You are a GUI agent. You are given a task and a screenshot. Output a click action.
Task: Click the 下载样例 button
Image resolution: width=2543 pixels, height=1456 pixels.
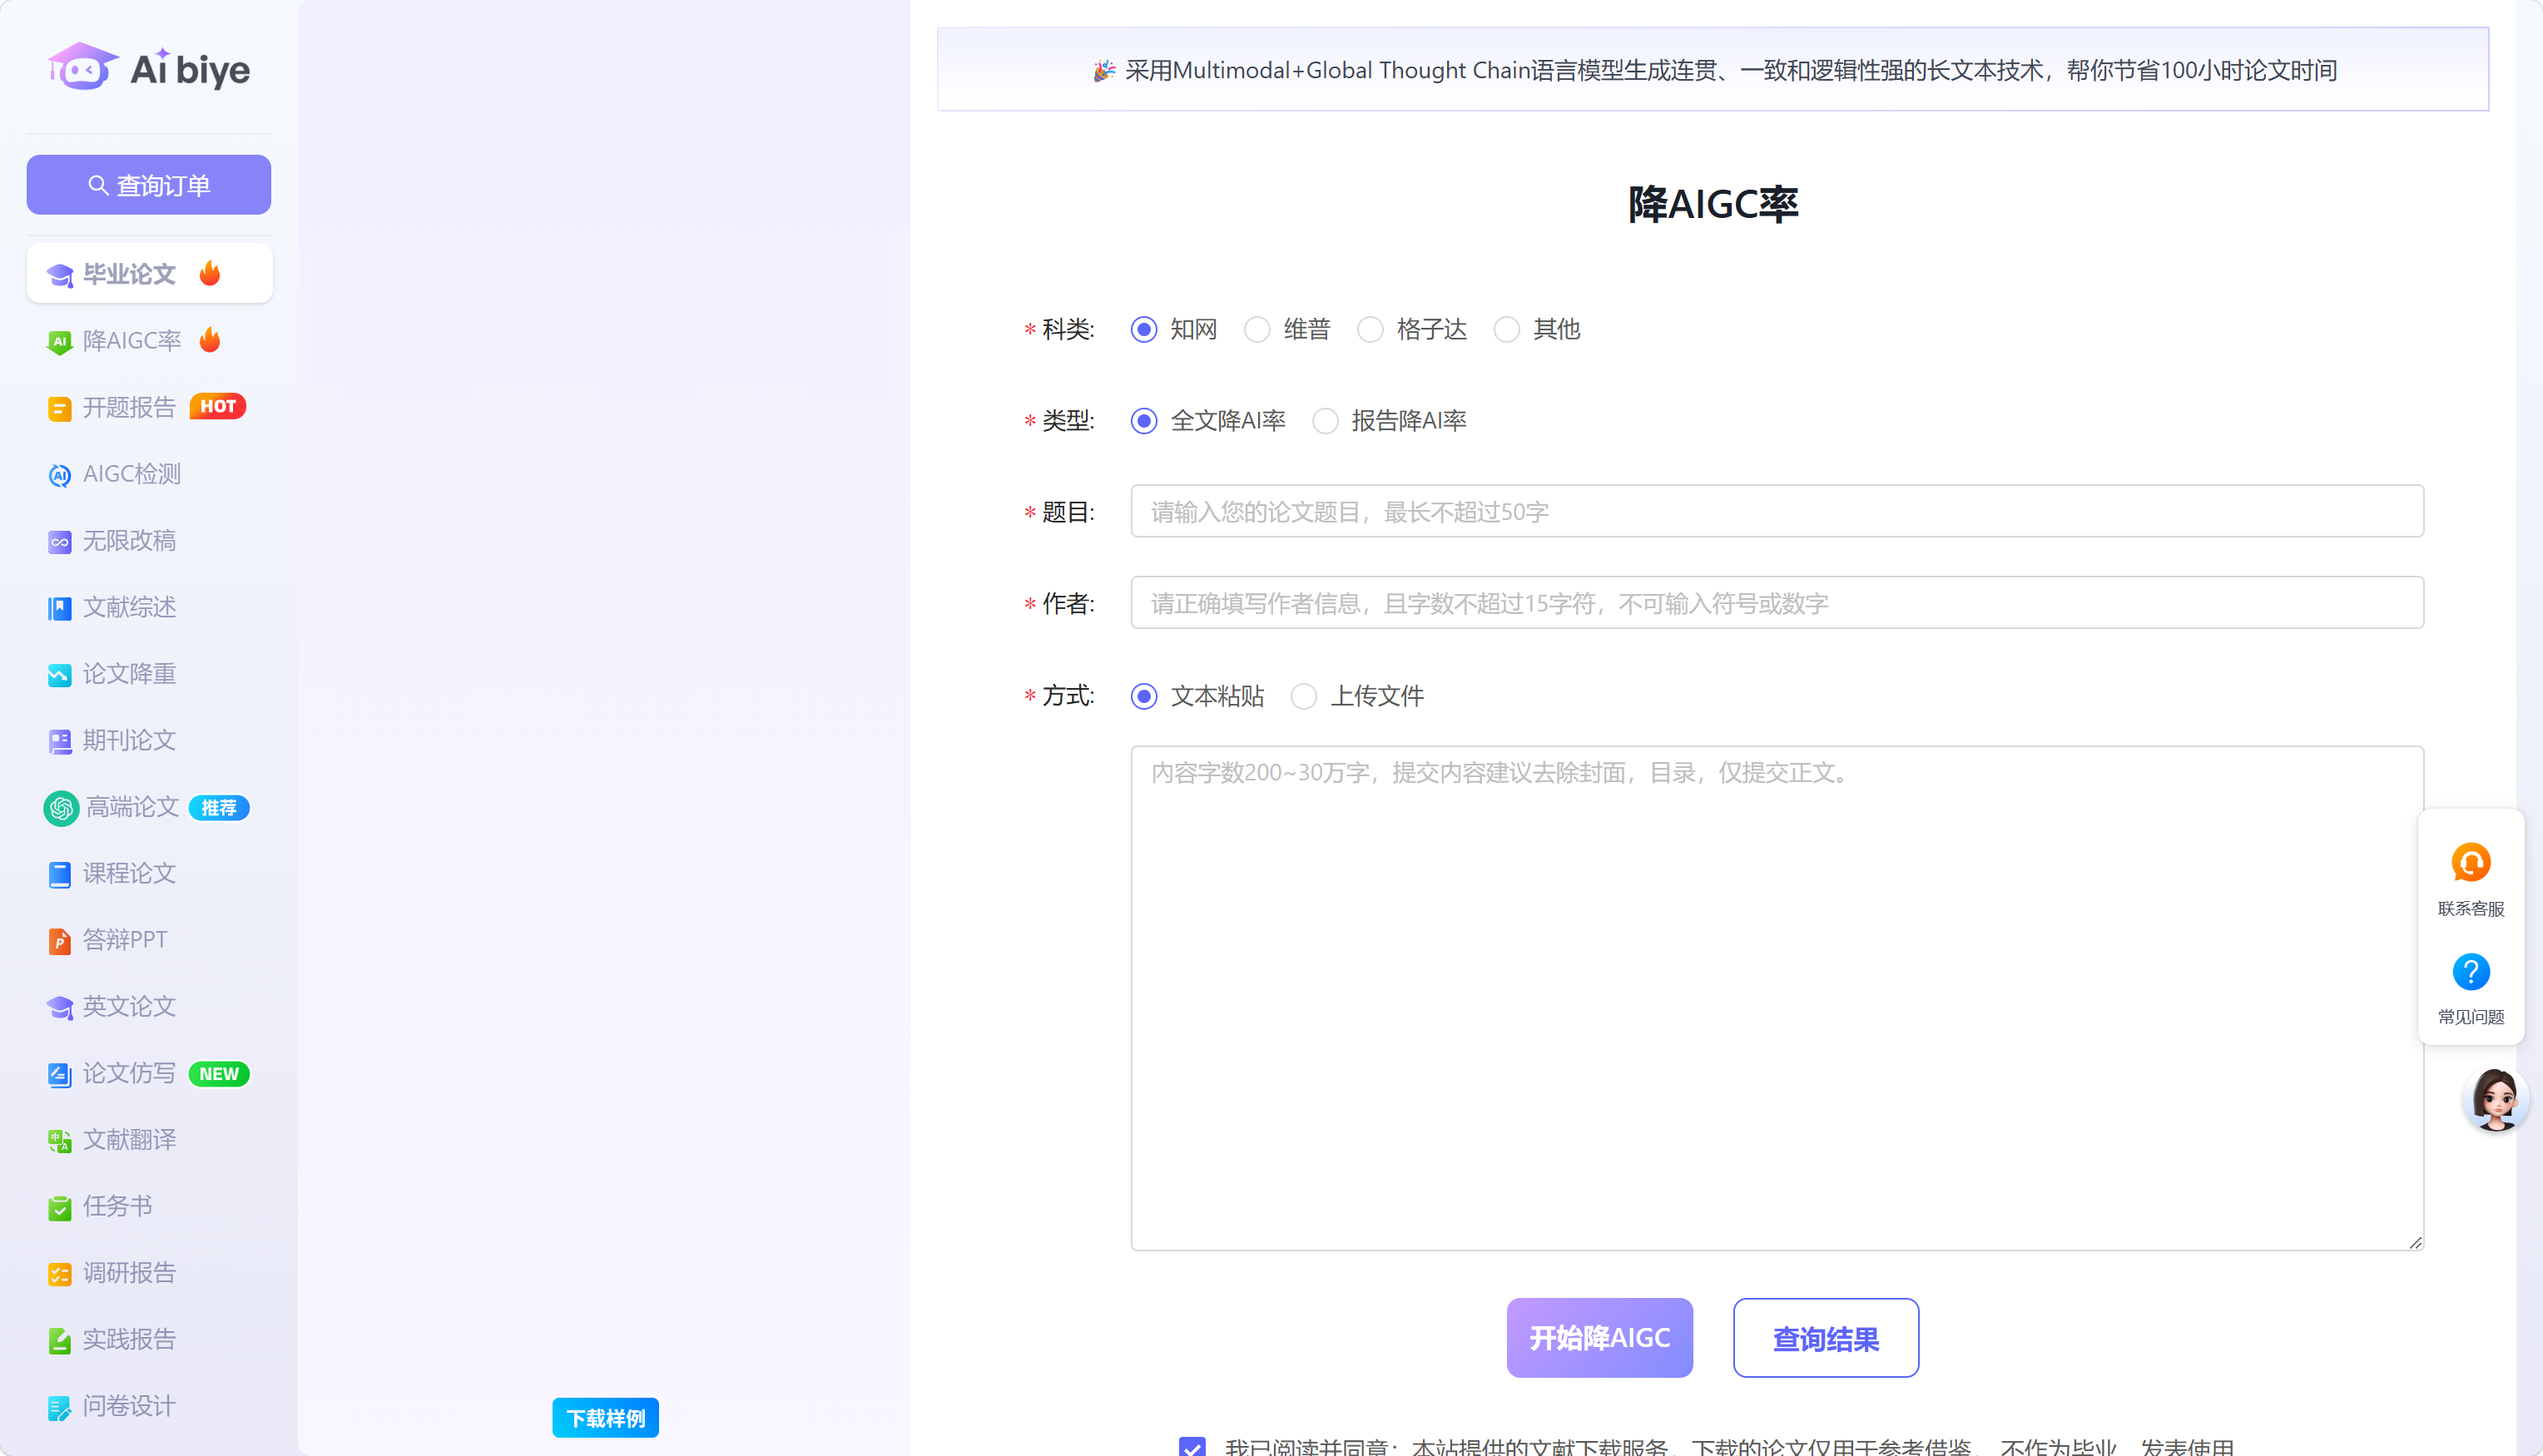coord(606,1418)
